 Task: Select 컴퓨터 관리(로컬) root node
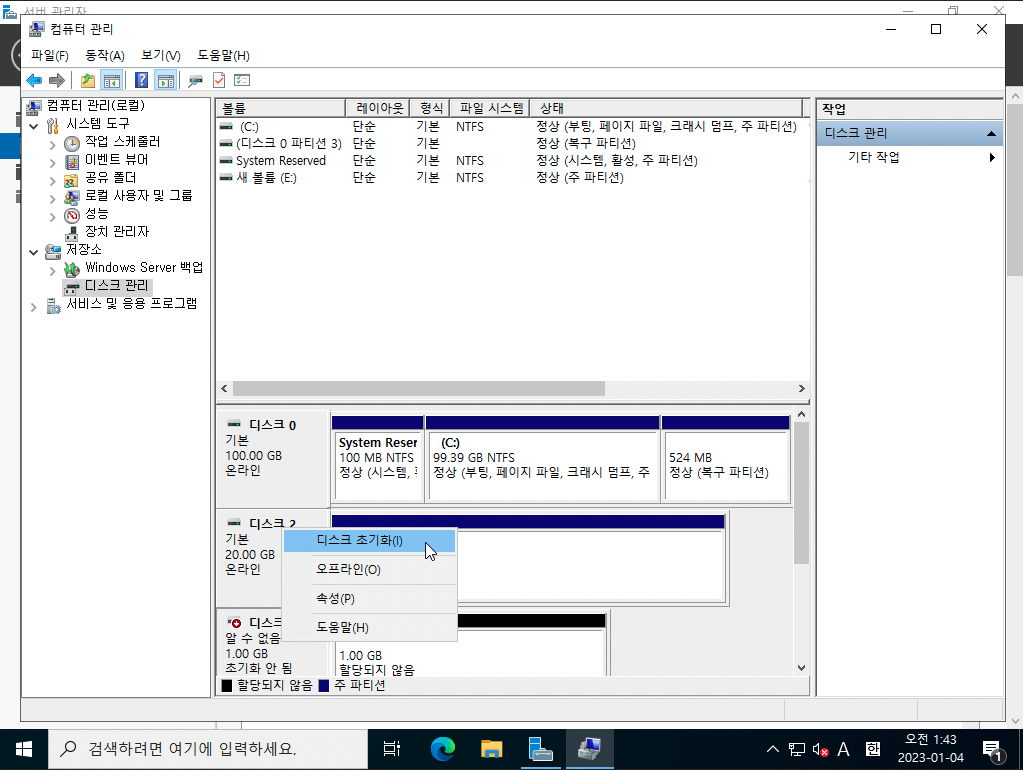(95, 106)
